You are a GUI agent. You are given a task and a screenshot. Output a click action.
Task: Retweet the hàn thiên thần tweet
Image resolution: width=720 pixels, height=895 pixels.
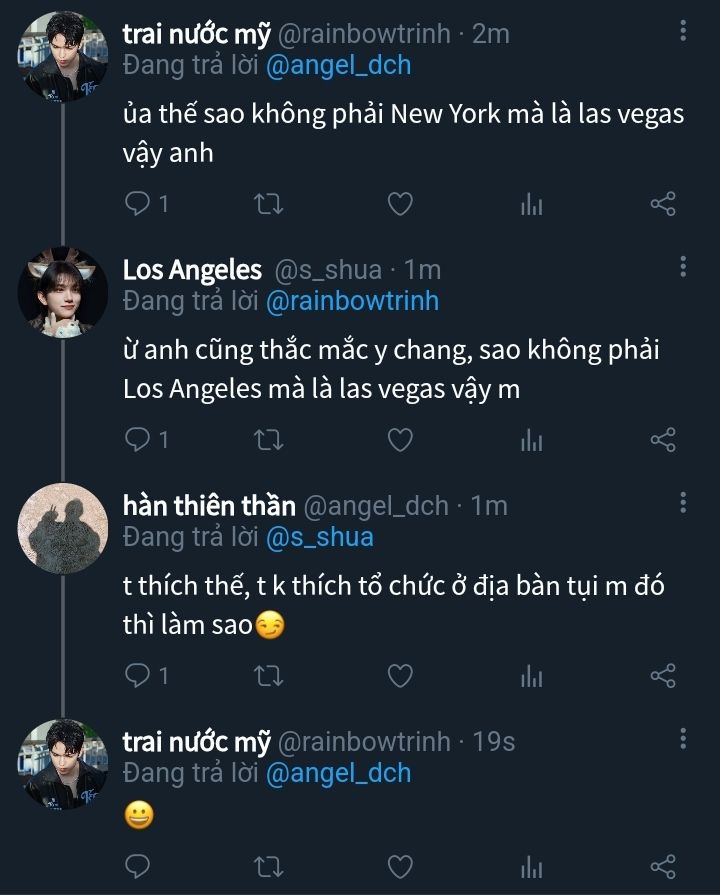pos(269,676)
